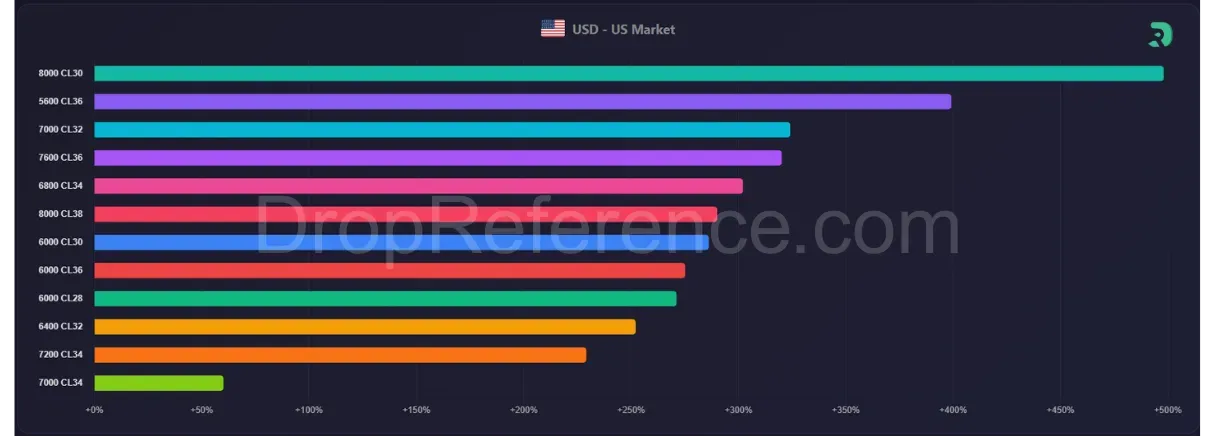Click the 7000 CL34 row label
The image size is (1216, 437).
coord(61,382)
